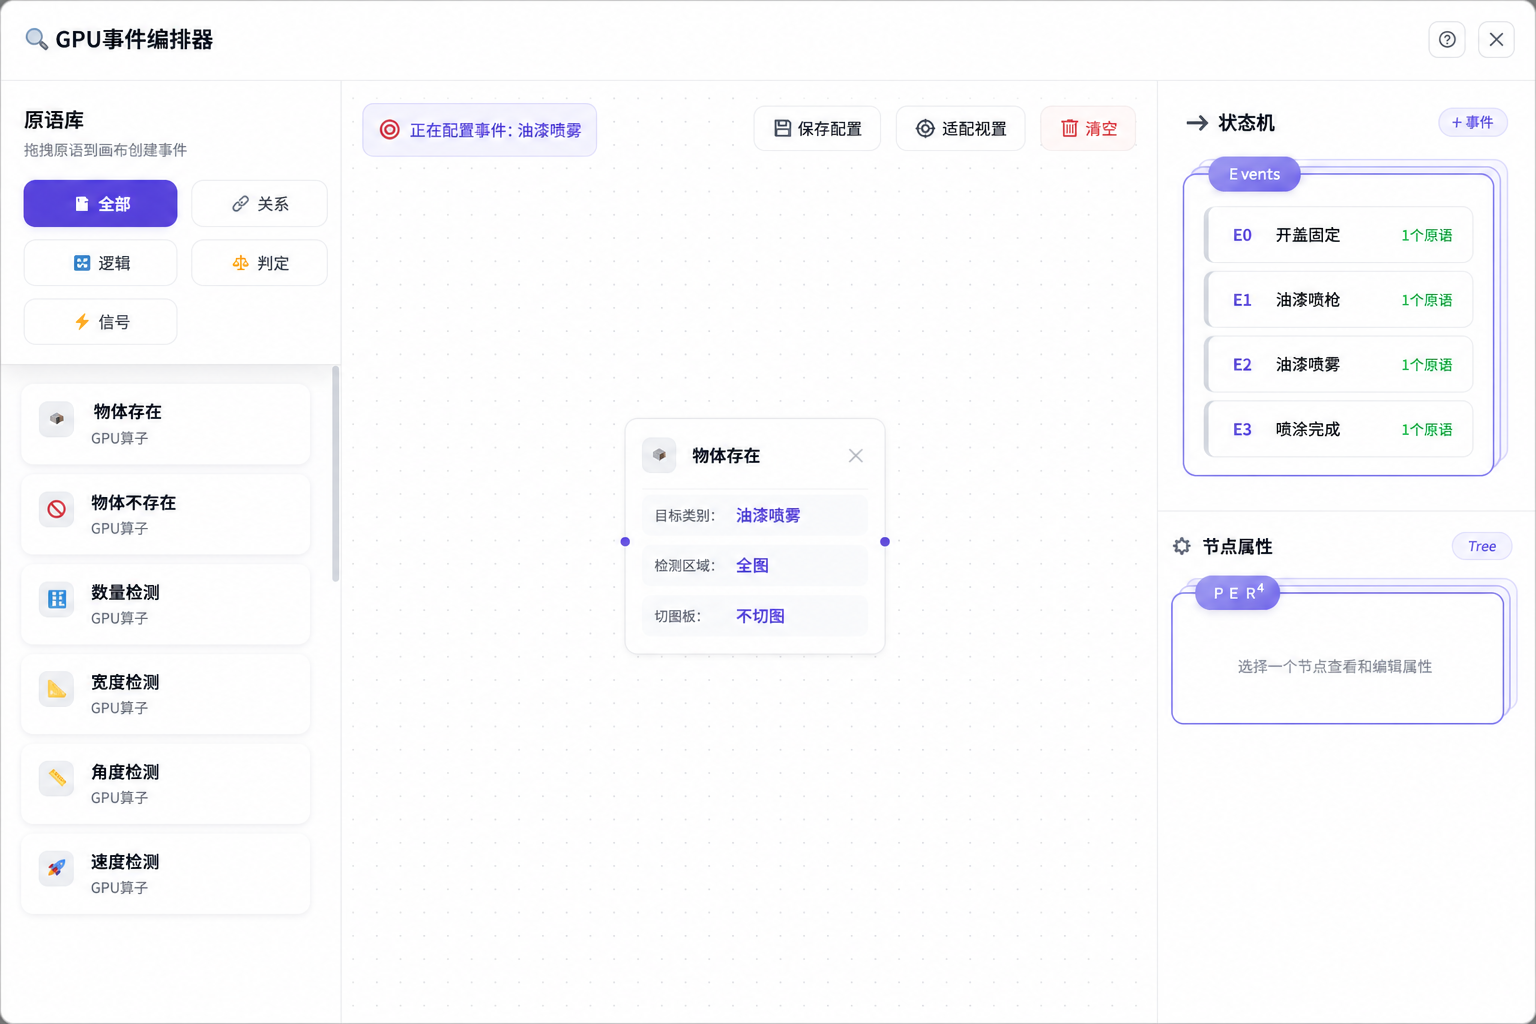Click the 数量检测 grid icon

point(57,599)
